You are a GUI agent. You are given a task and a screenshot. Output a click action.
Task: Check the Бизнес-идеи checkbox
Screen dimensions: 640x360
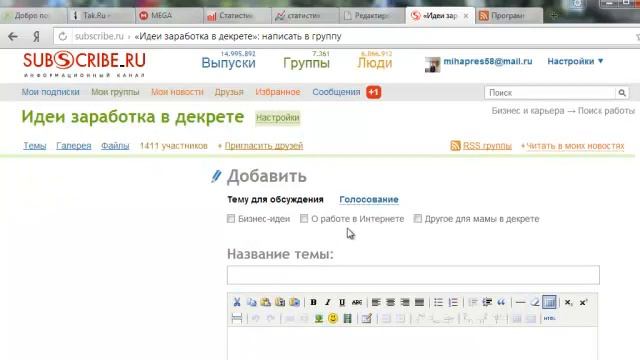point(231,219)
